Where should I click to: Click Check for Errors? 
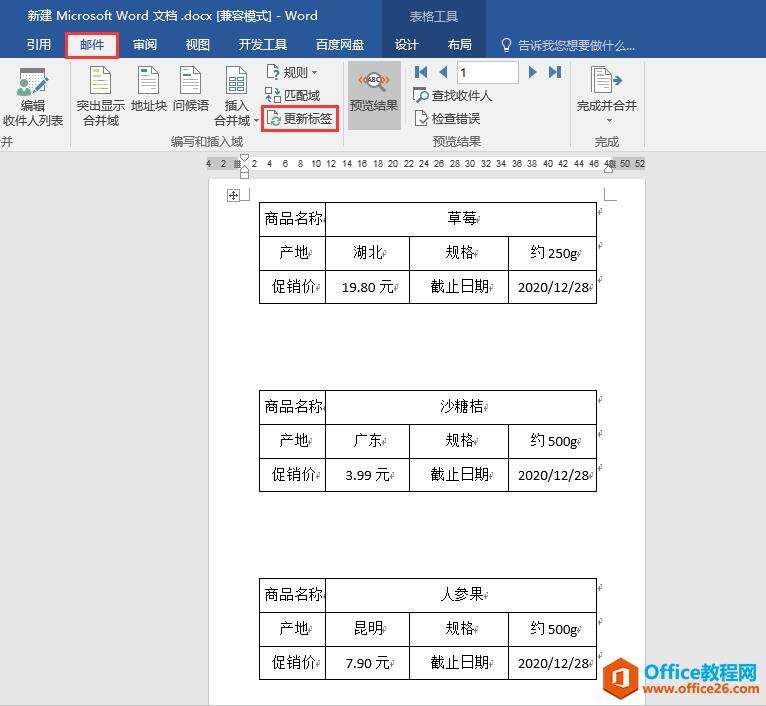tap(447, 119)
